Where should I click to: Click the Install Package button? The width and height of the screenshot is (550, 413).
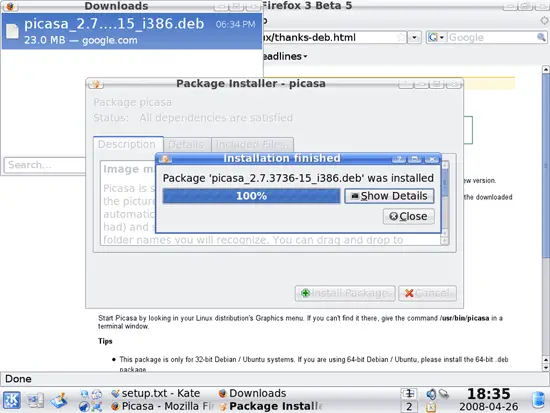[345, 293]
